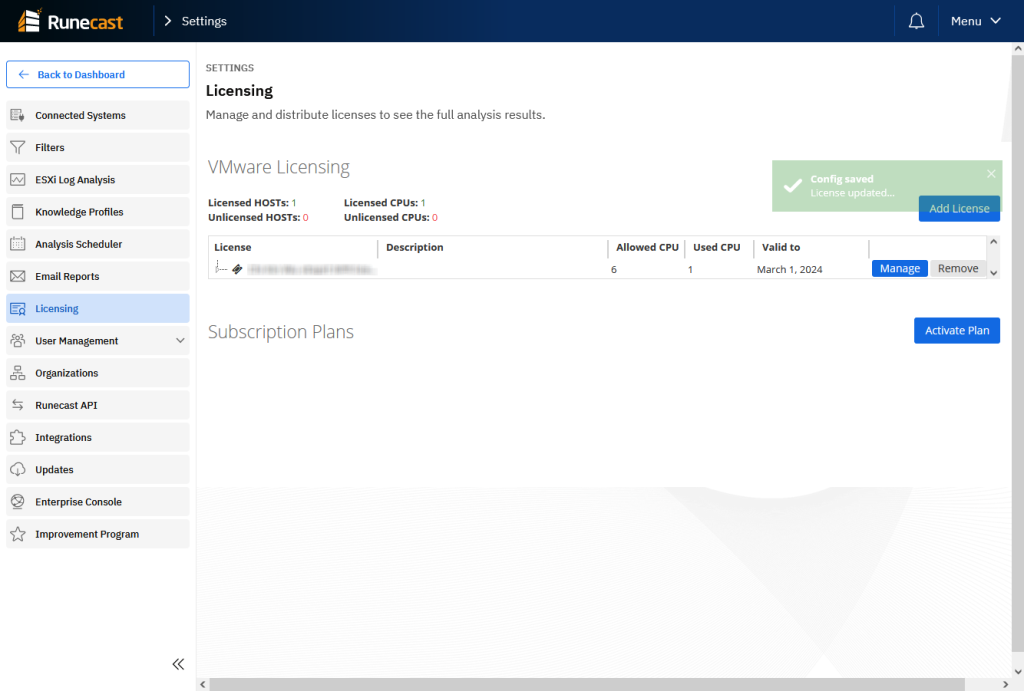Open the Integrations page

tap(98, 438)
